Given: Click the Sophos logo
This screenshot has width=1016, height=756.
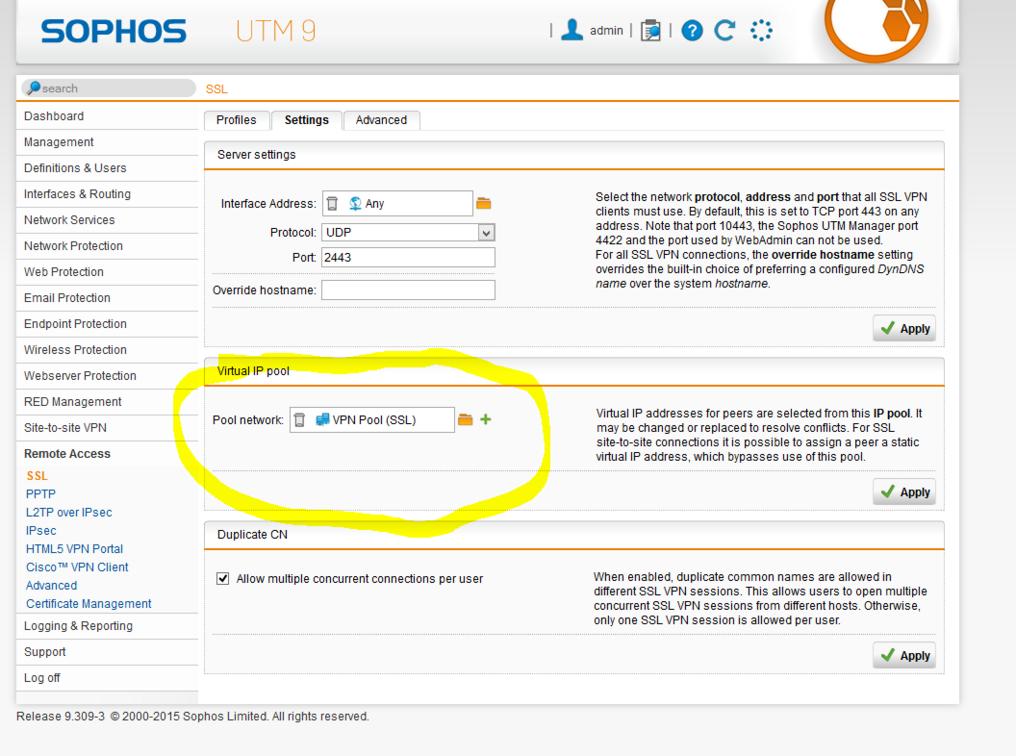Looking at the screenshot, I should click(113, 30).
